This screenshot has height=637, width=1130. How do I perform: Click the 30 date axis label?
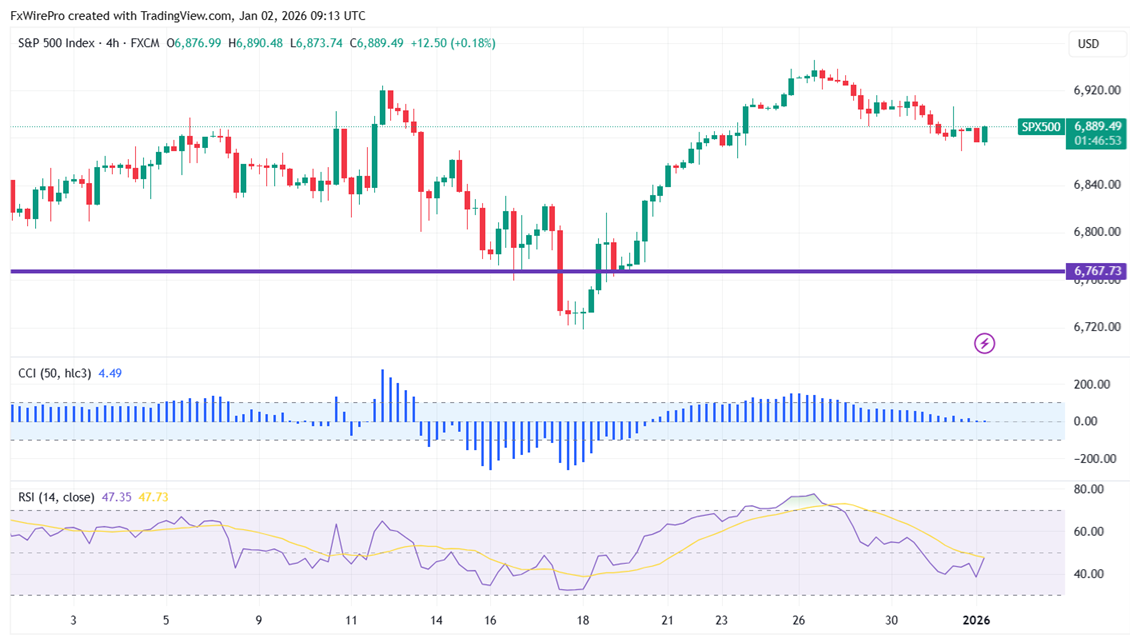coord(891,620)
